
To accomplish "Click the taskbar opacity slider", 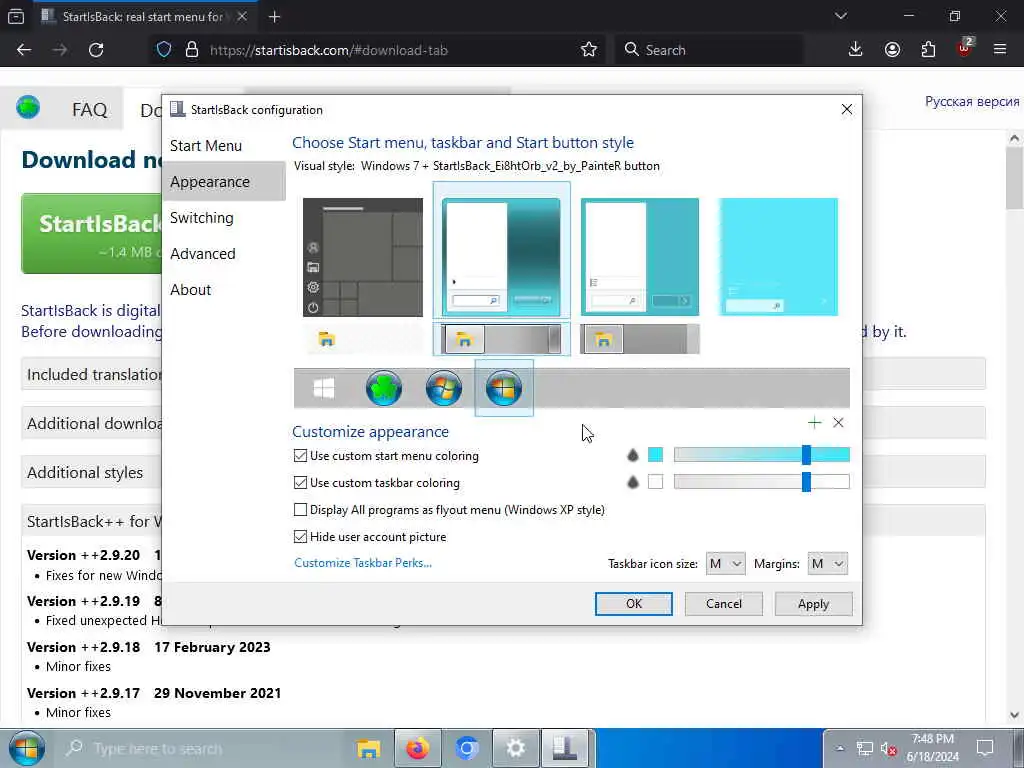I will (761, 482).
